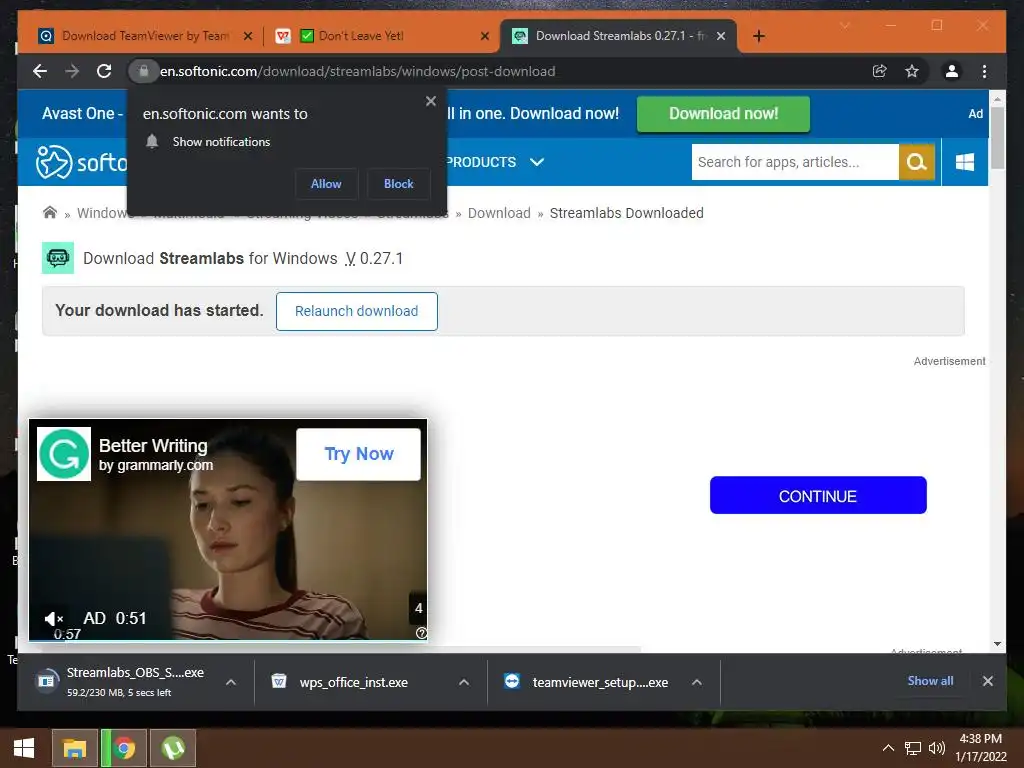1024x768 pixels.
Task: Click Relaunch download button
Action: [x=357, y=312]
